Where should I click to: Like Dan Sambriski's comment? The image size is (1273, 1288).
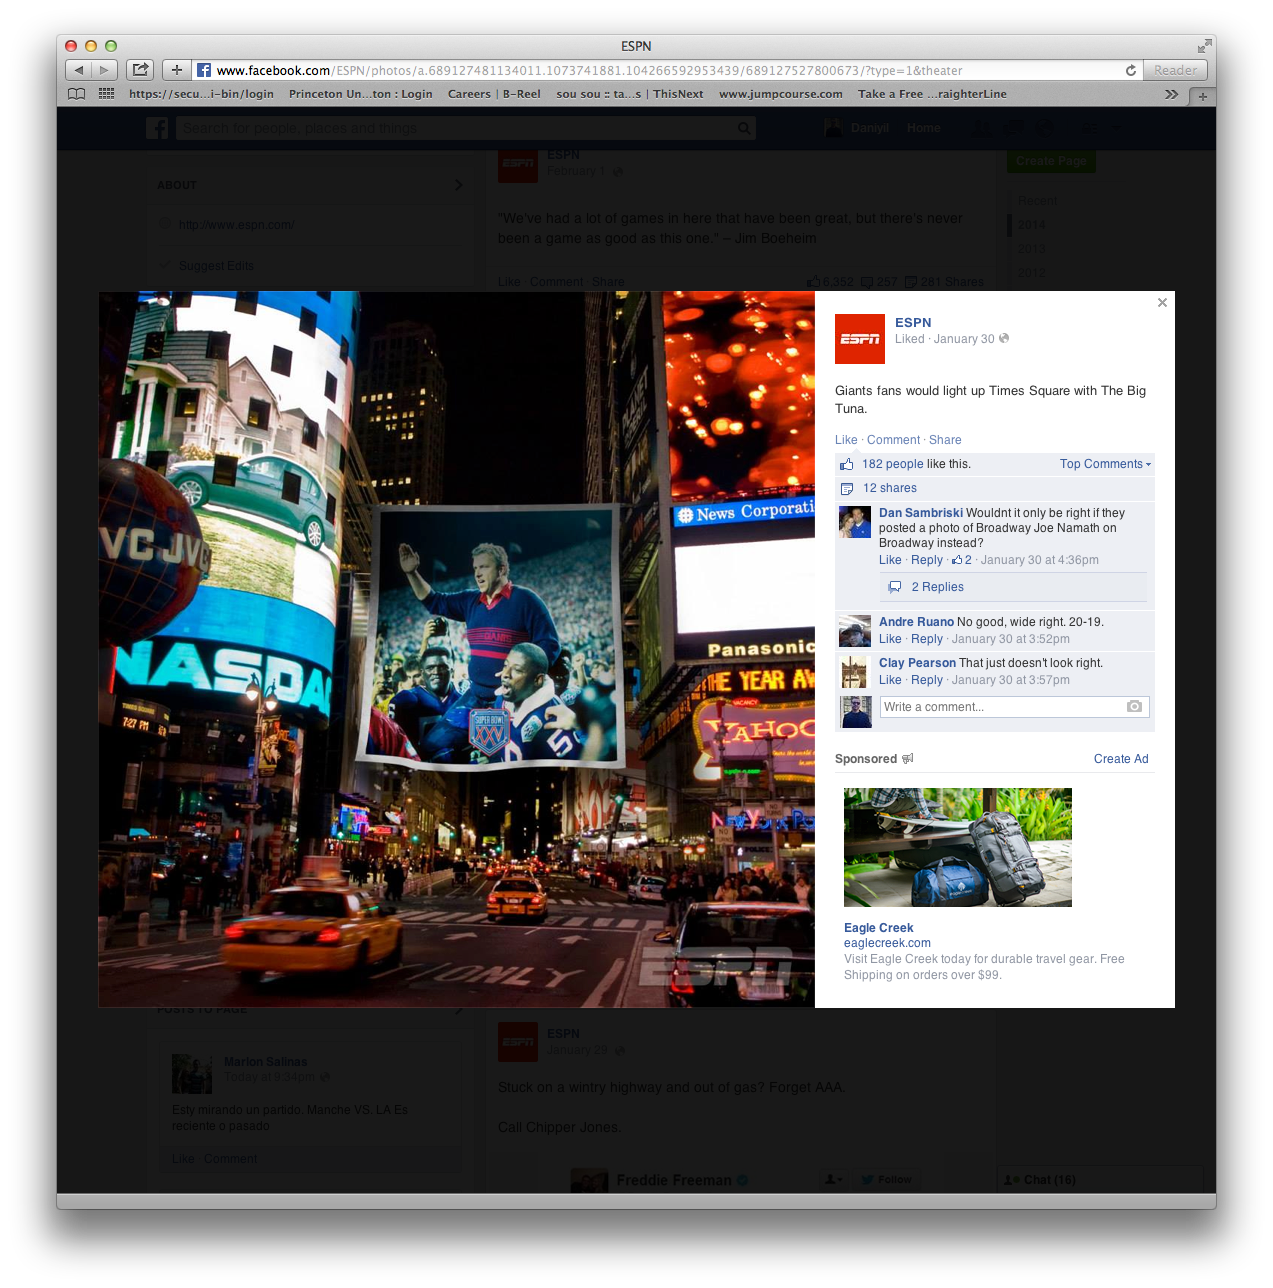click(890, 560)
